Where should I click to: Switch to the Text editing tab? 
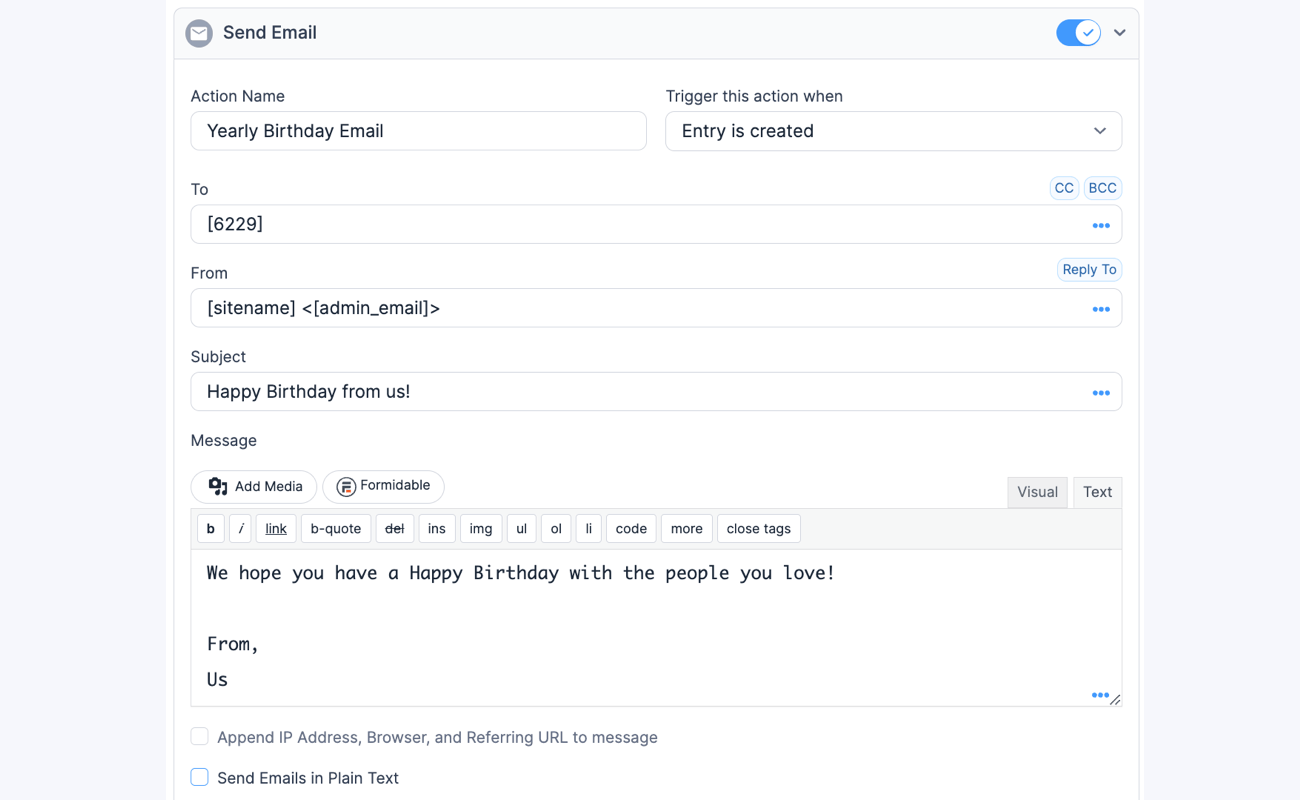[x=1097, y=491]
